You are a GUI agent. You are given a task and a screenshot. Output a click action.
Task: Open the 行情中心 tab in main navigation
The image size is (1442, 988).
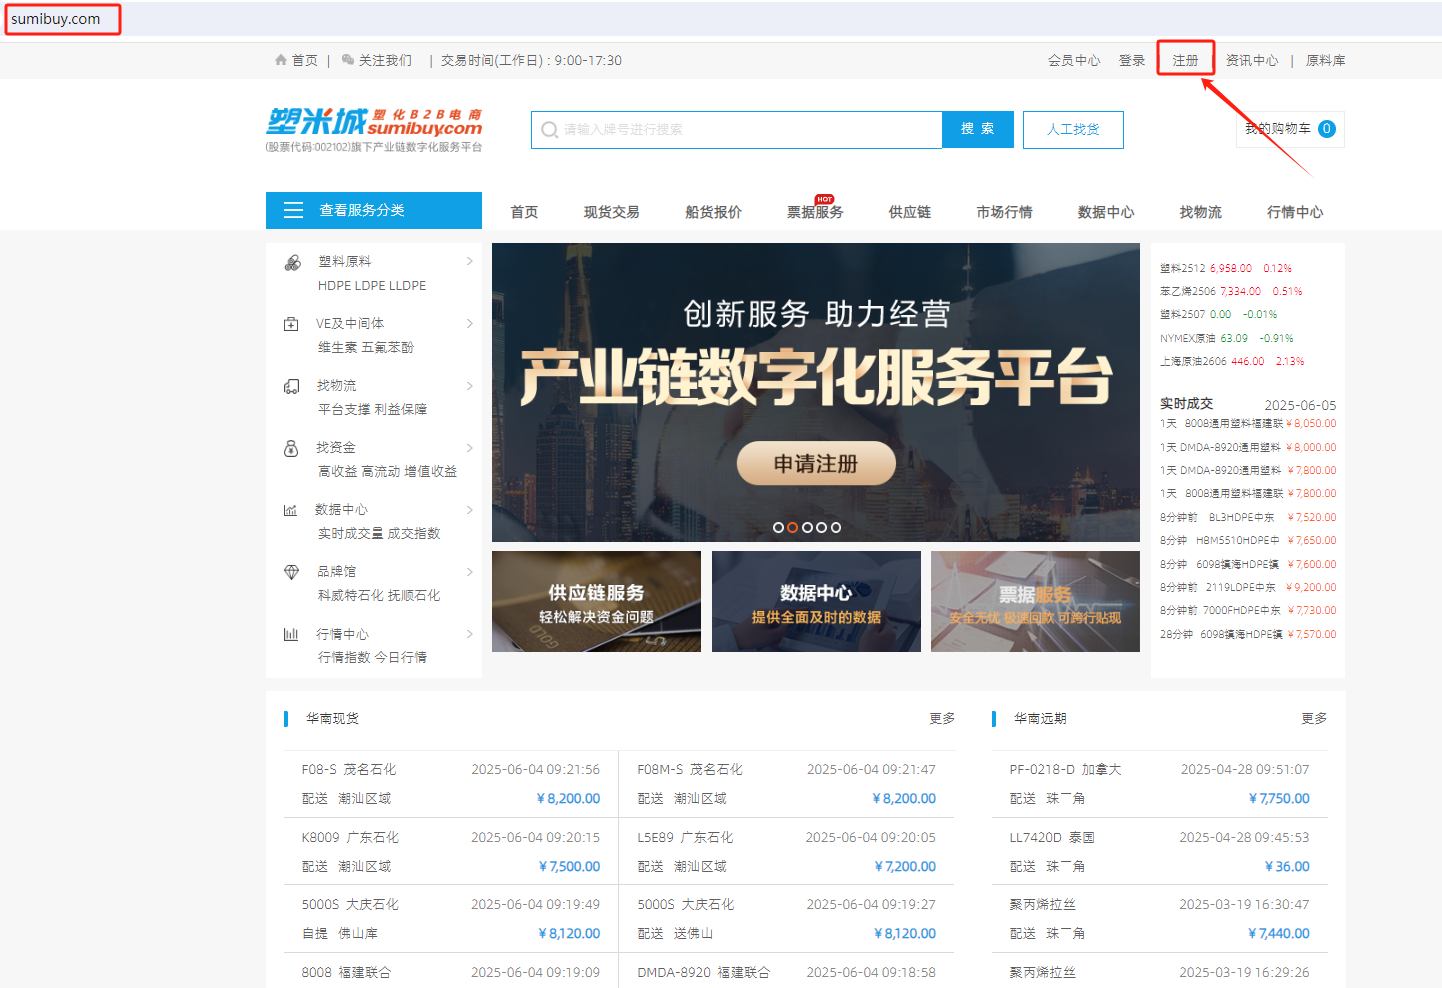point(1295,212)
